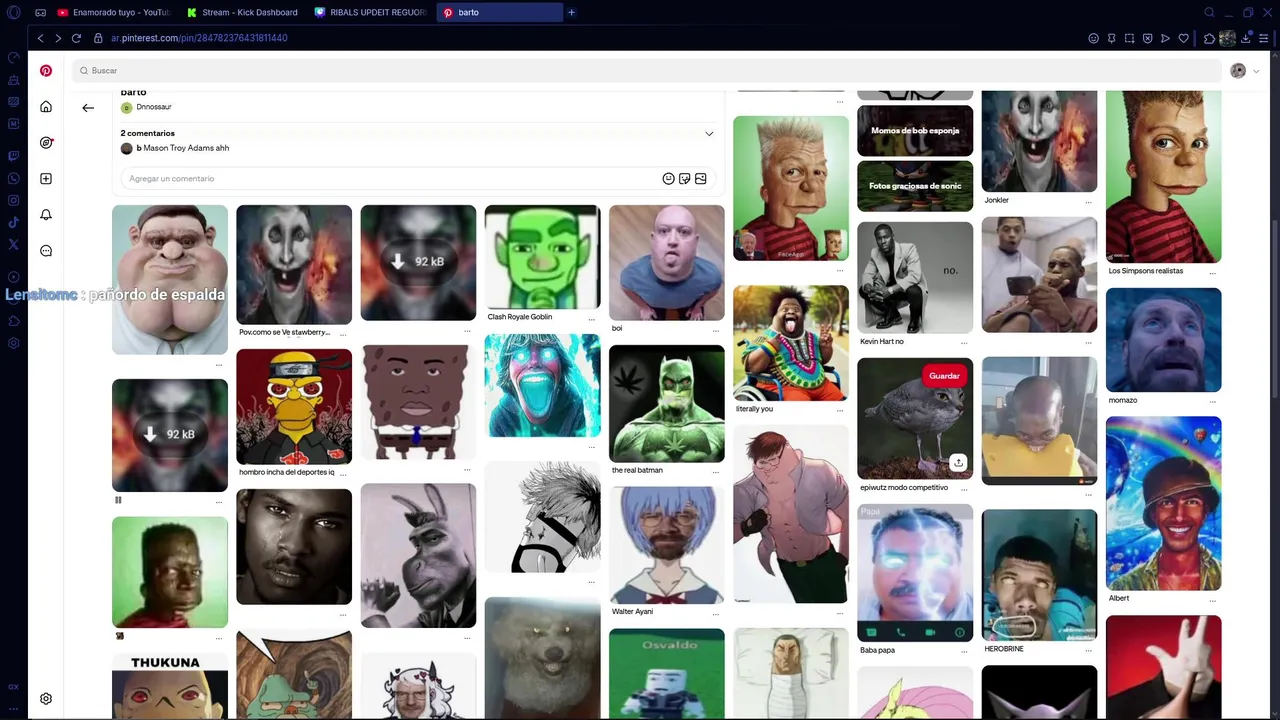This screenshot has width=1280, height=720.
Task: Open the Opera menu logo button
Action: pos(14,12)
